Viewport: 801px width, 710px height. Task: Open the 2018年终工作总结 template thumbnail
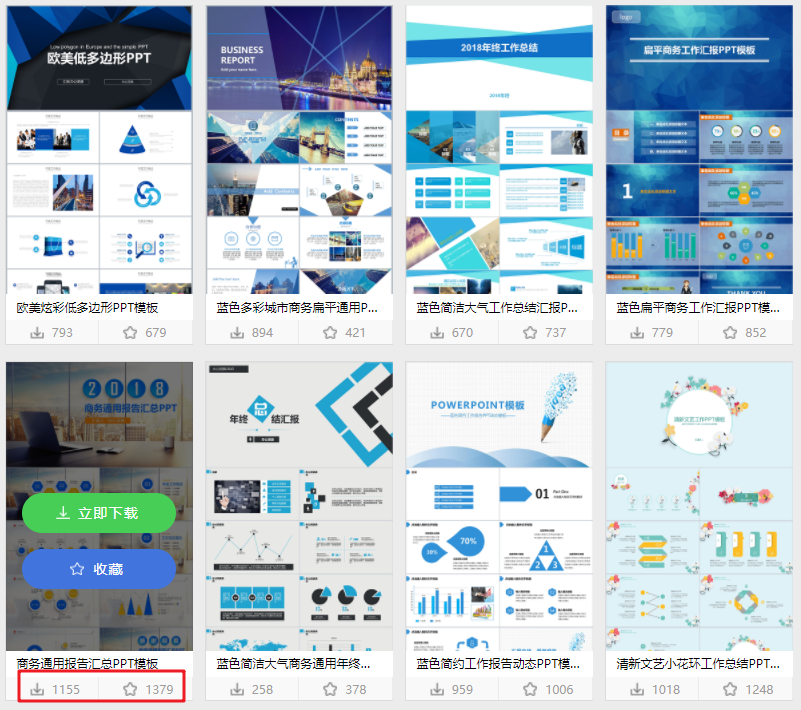[499, 150]
